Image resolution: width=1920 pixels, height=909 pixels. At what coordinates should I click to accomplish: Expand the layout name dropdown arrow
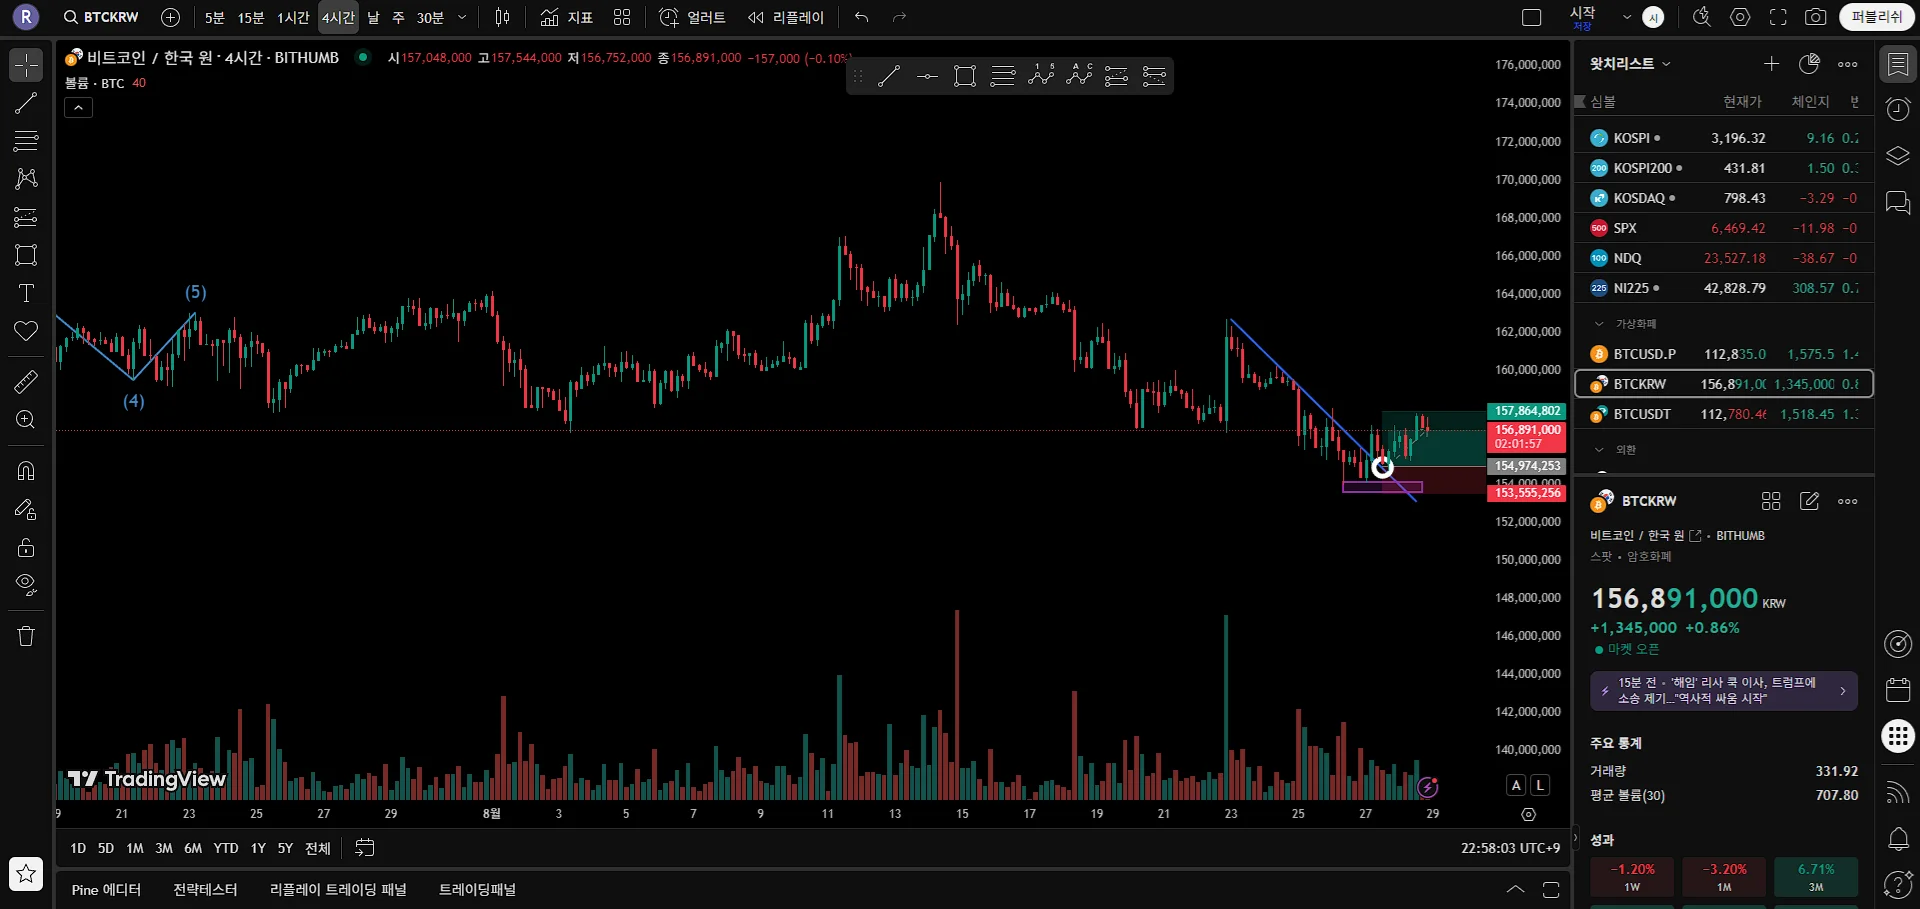pos(1627,17)
